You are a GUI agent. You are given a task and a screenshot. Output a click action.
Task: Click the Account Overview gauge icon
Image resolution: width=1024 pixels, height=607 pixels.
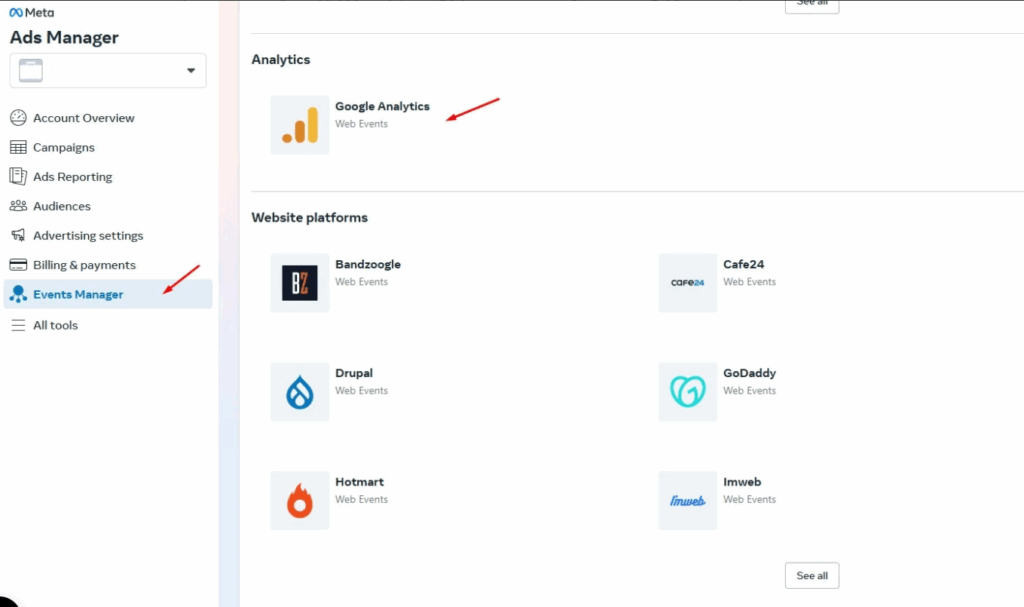click(x=18, y=118)
